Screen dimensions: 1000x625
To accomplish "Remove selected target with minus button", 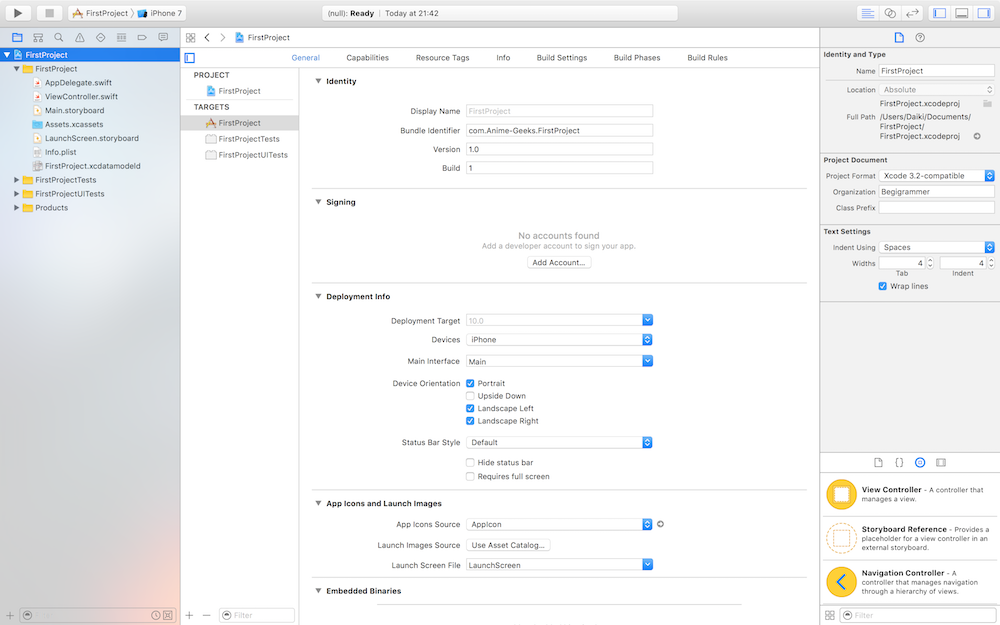I will [207, 615].
